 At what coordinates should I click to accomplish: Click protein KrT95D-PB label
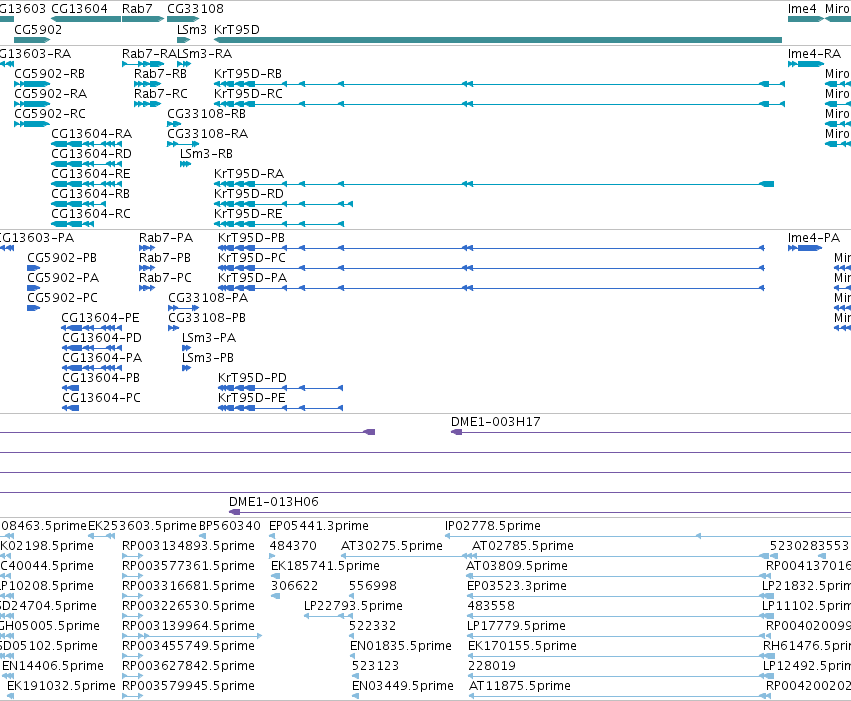click(x=251, y=238)
